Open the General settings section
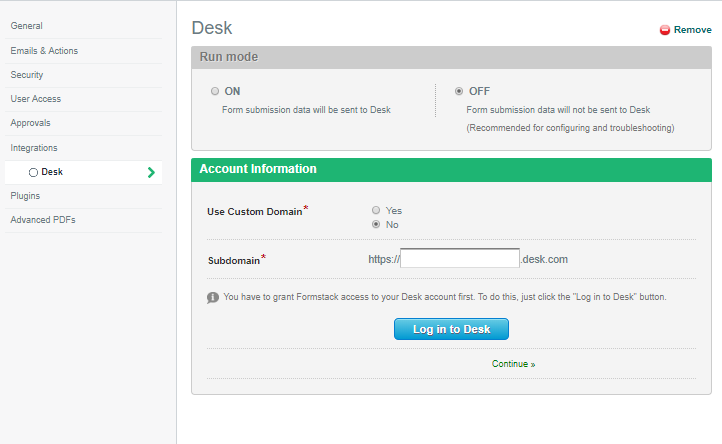The image size is (722, 444). [x=27, y=26]
